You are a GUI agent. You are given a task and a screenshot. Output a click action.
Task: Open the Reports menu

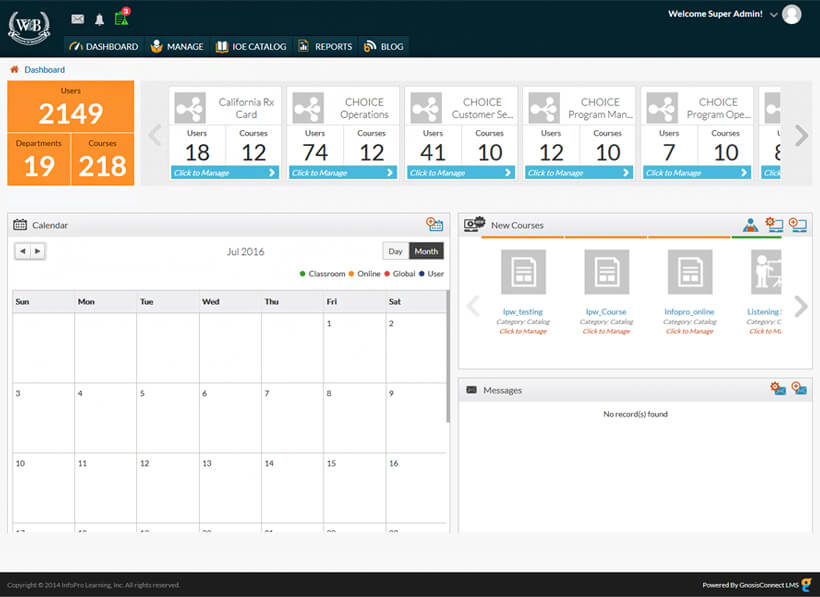coord(325,46)
